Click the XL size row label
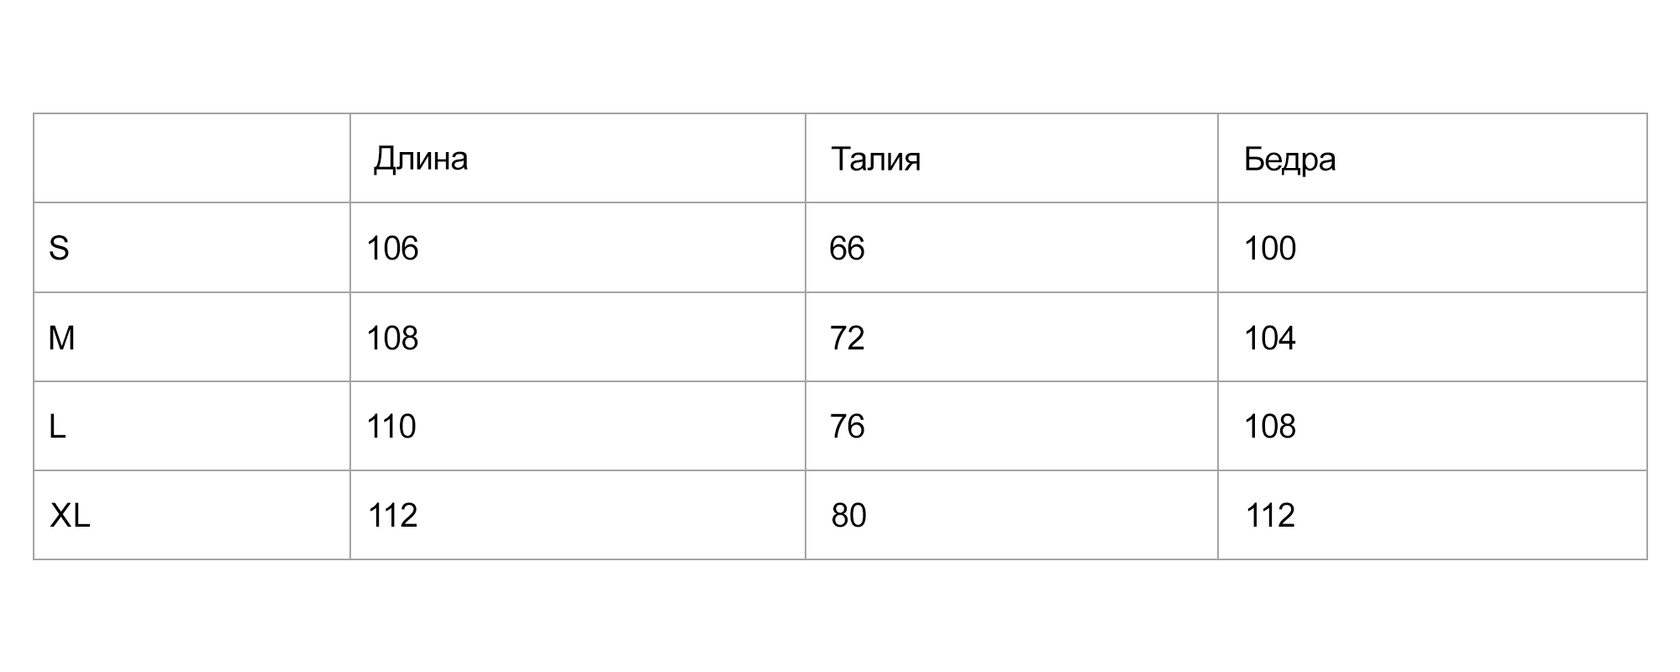Viewport: 1680px width, 672px height. 70,516
